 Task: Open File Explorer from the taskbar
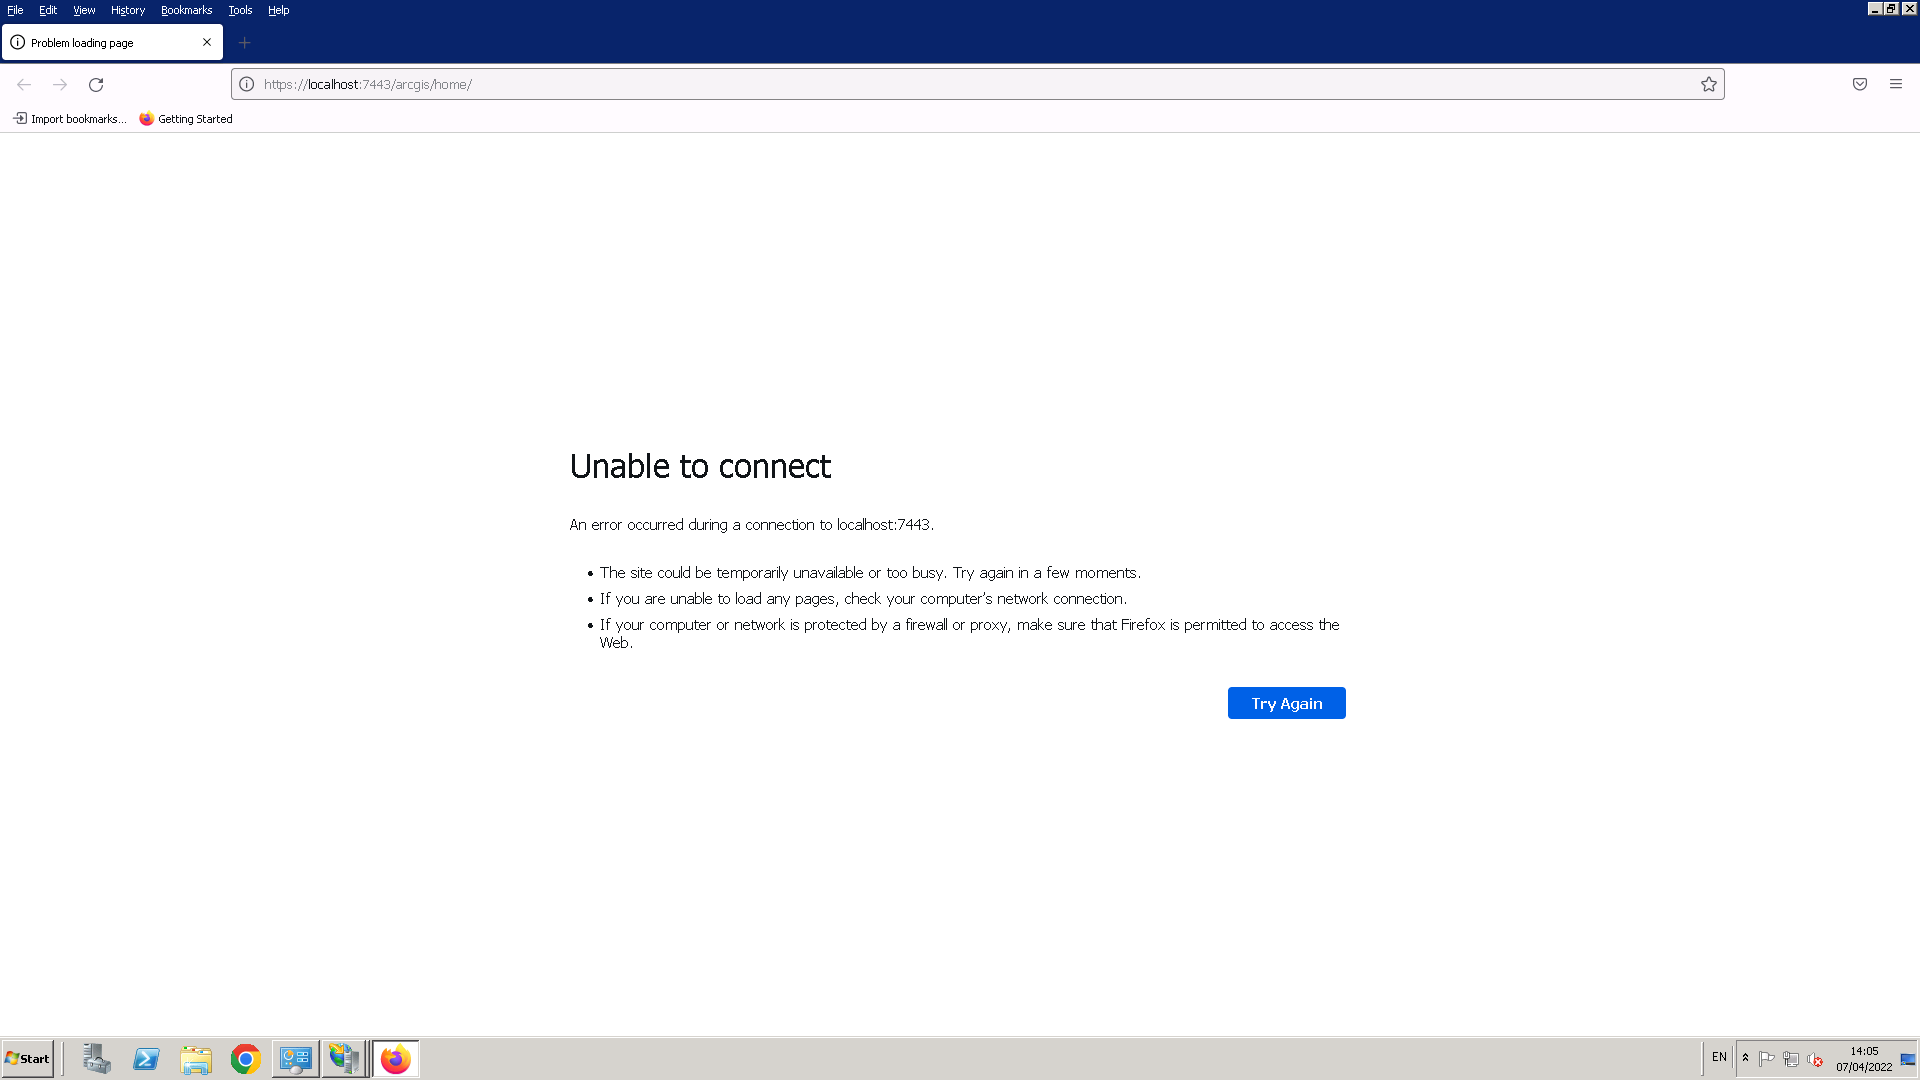[x=196, y=1058]
